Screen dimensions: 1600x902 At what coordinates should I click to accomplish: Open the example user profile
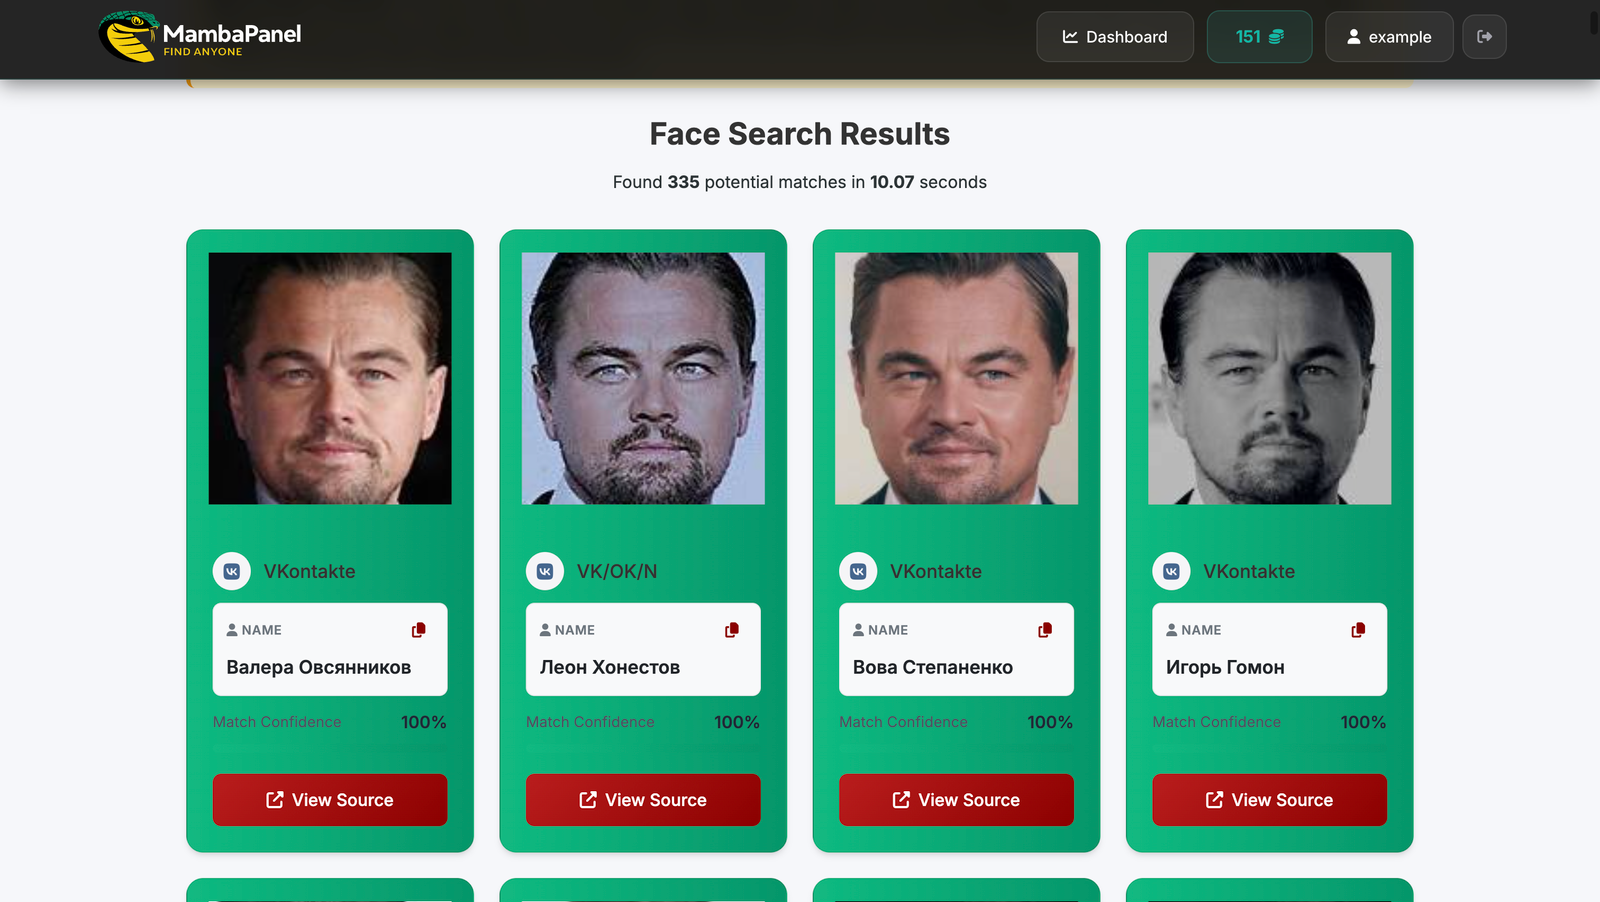(1388, 37)
